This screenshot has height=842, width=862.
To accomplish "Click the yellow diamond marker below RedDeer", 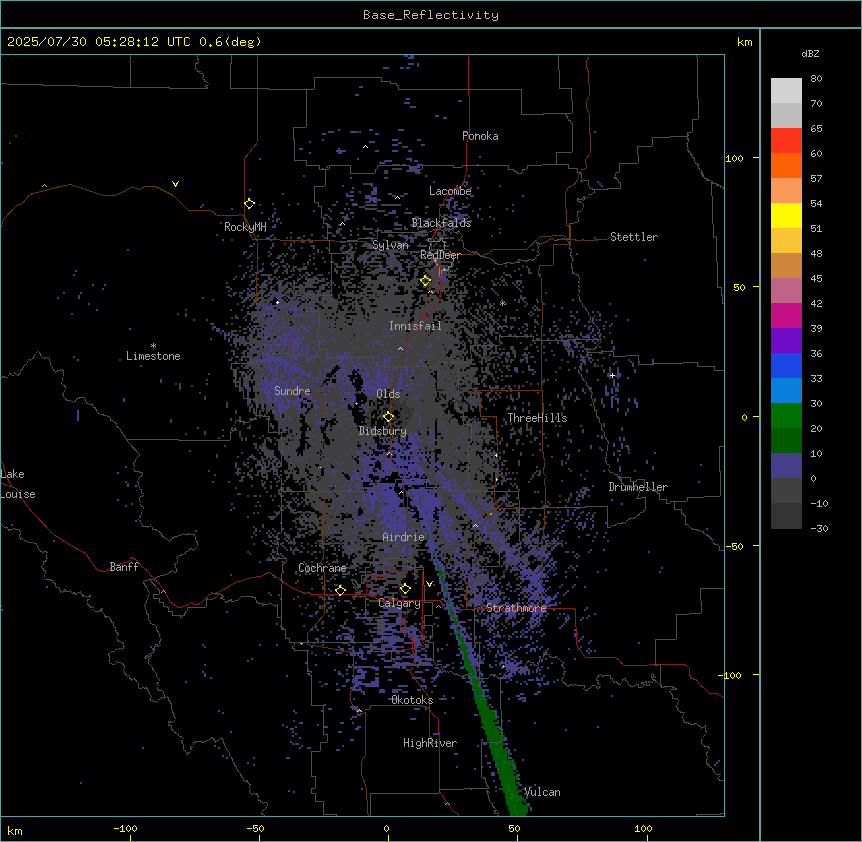I will tap(426, 281).
